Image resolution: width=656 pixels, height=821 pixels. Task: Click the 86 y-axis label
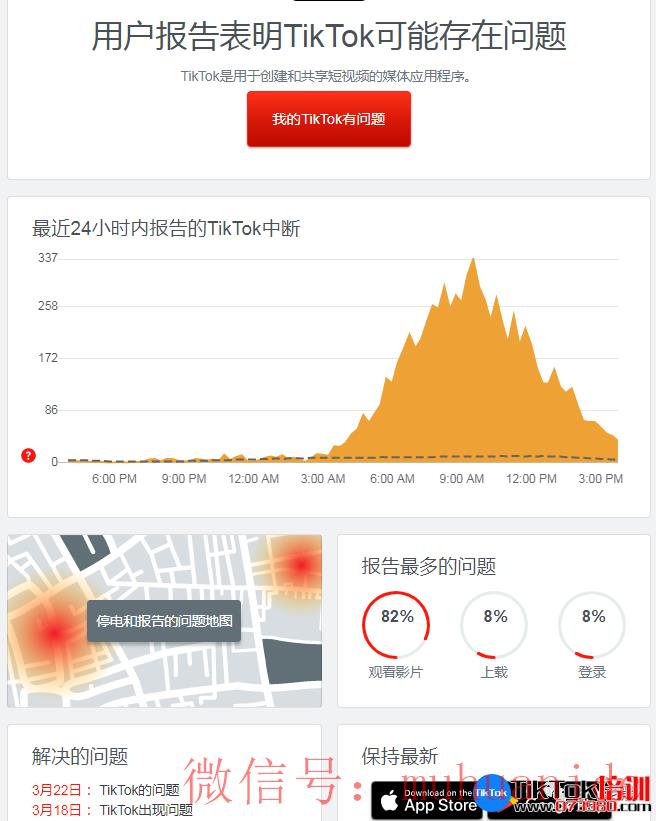tap(51, 410)
